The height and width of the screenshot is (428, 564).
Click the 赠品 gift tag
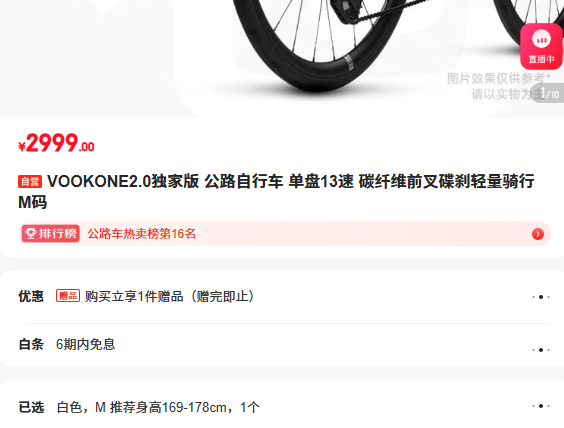point(68,296)
